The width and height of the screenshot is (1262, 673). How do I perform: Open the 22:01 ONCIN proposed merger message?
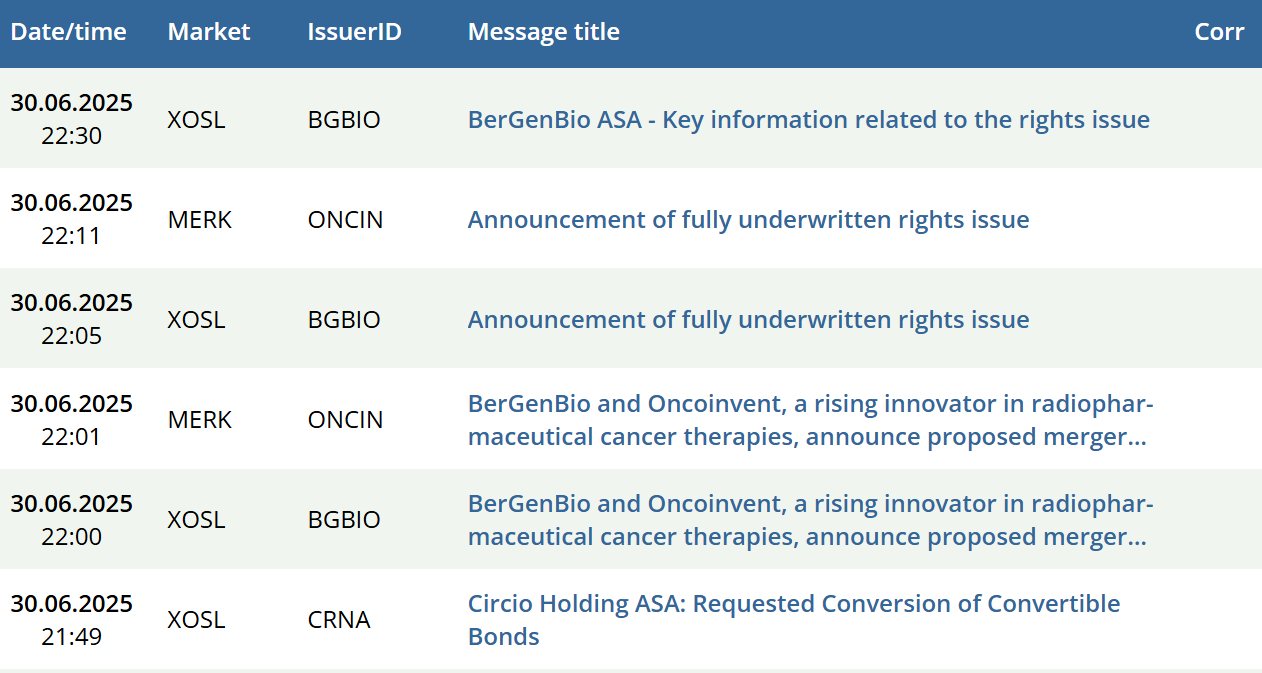tap(811, 420)
